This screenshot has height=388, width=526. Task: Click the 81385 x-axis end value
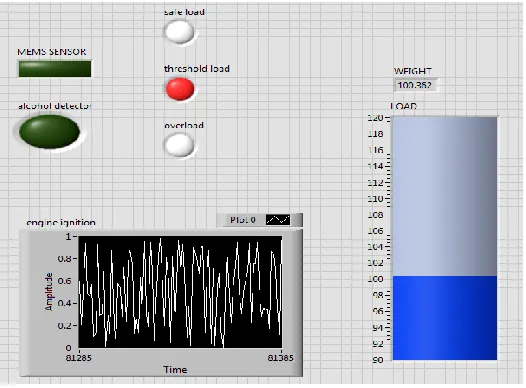pos(280,358)
